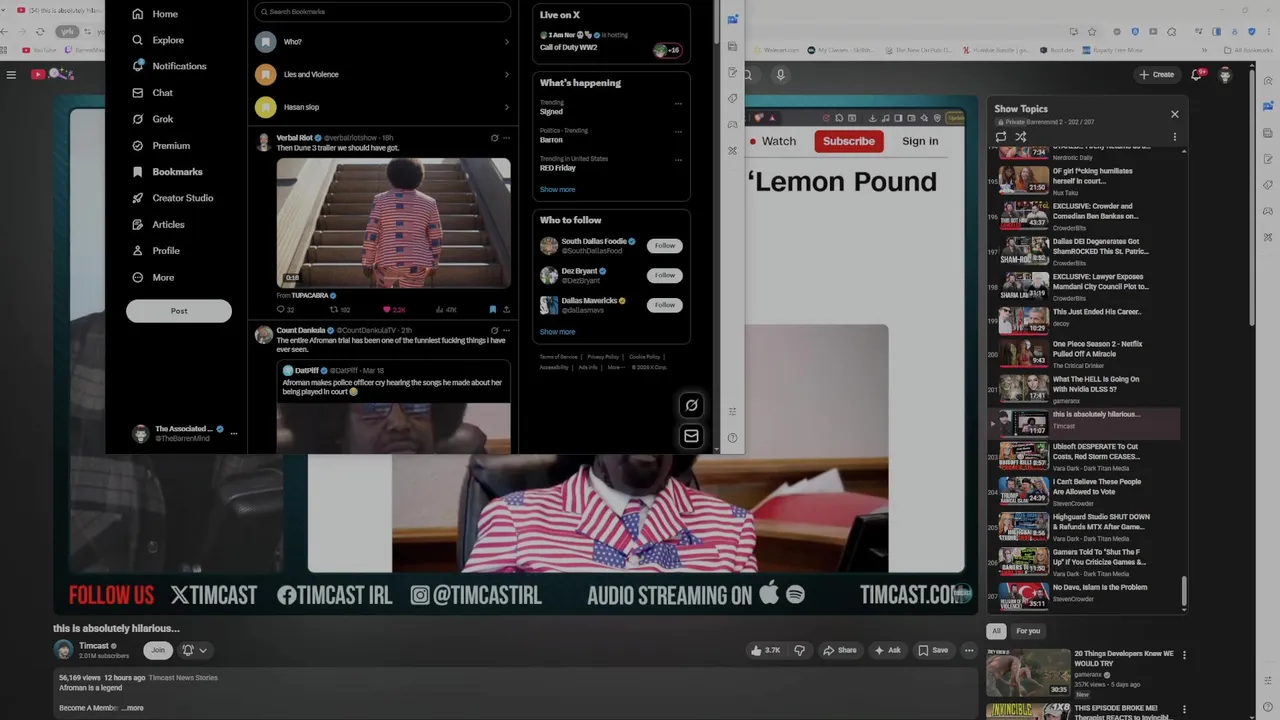1280x720 pixels.
Task: Share the Verbal Riot post
Action: pyautogui.click(x=506, y=310)
